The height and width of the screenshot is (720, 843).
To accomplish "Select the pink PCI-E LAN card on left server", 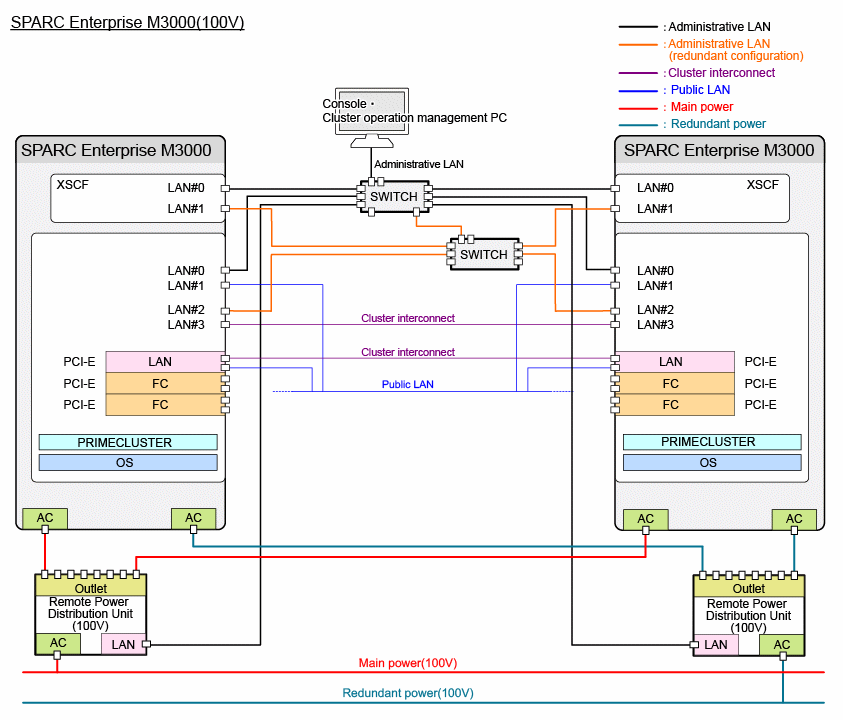I will click(x=165, y=362).
